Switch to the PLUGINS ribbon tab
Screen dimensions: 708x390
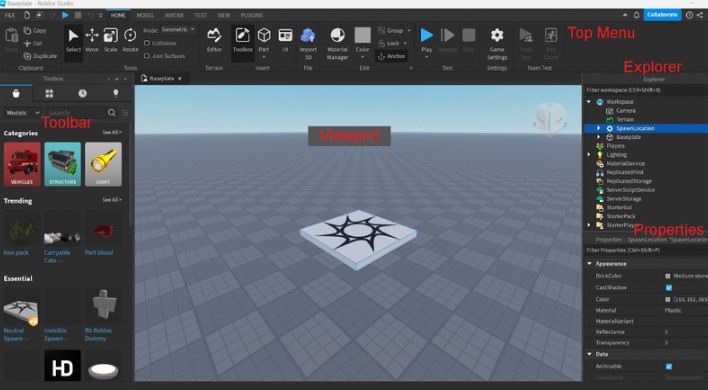coord(252,15)
